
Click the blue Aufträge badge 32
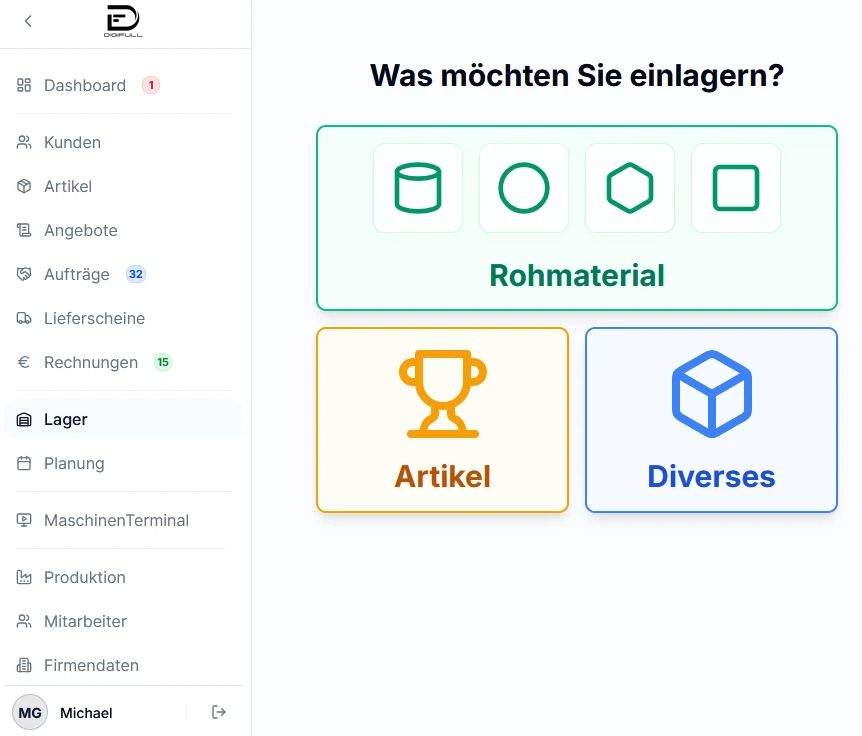(136, 274)
